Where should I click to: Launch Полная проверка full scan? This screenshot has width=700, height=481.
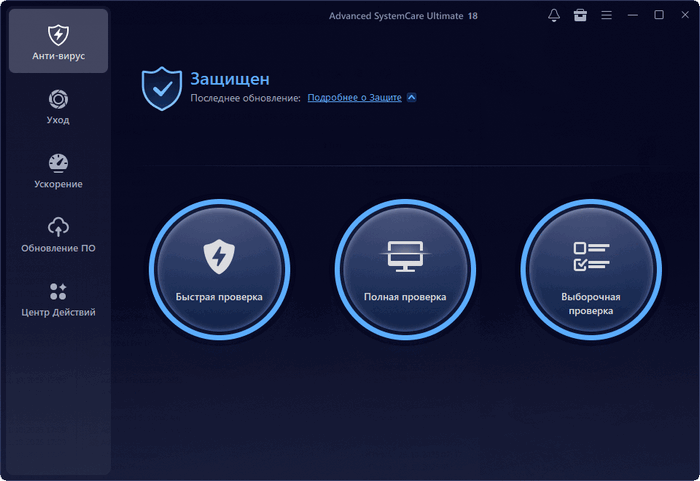(405, 270)
